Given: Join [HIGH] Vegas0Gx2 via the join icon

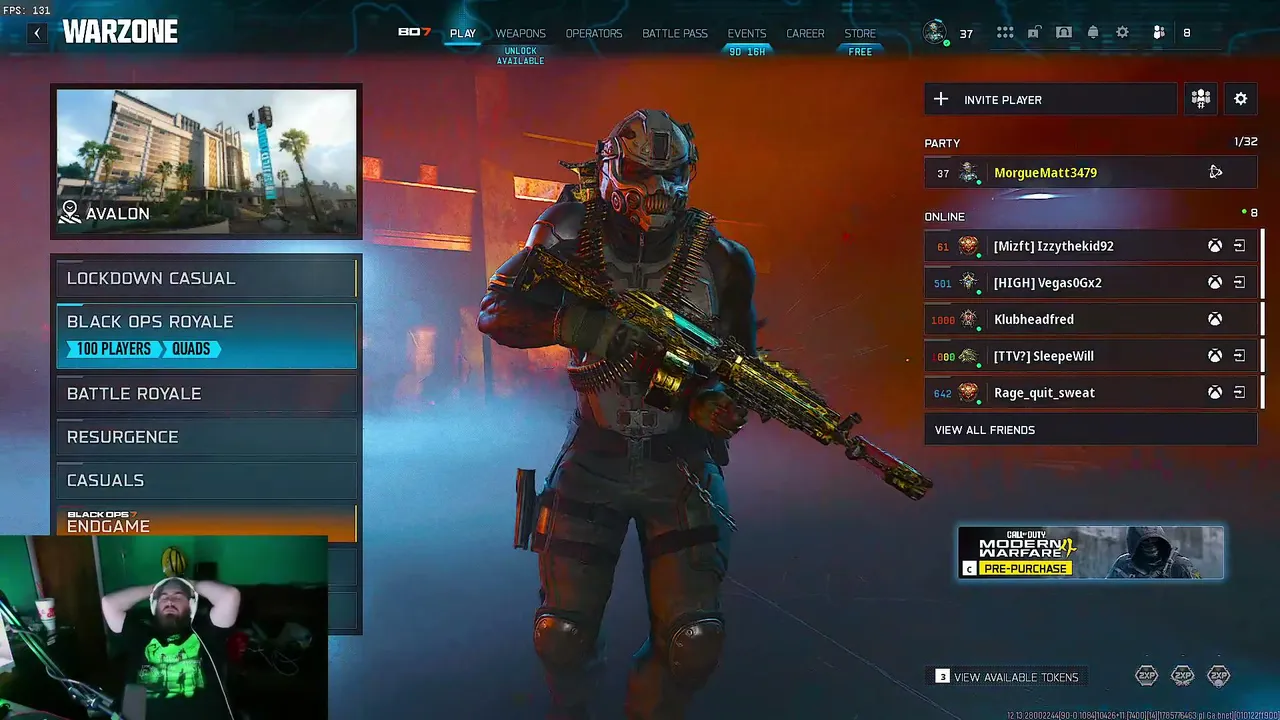Looking at the screenshot, I should tap(1239, 283).
